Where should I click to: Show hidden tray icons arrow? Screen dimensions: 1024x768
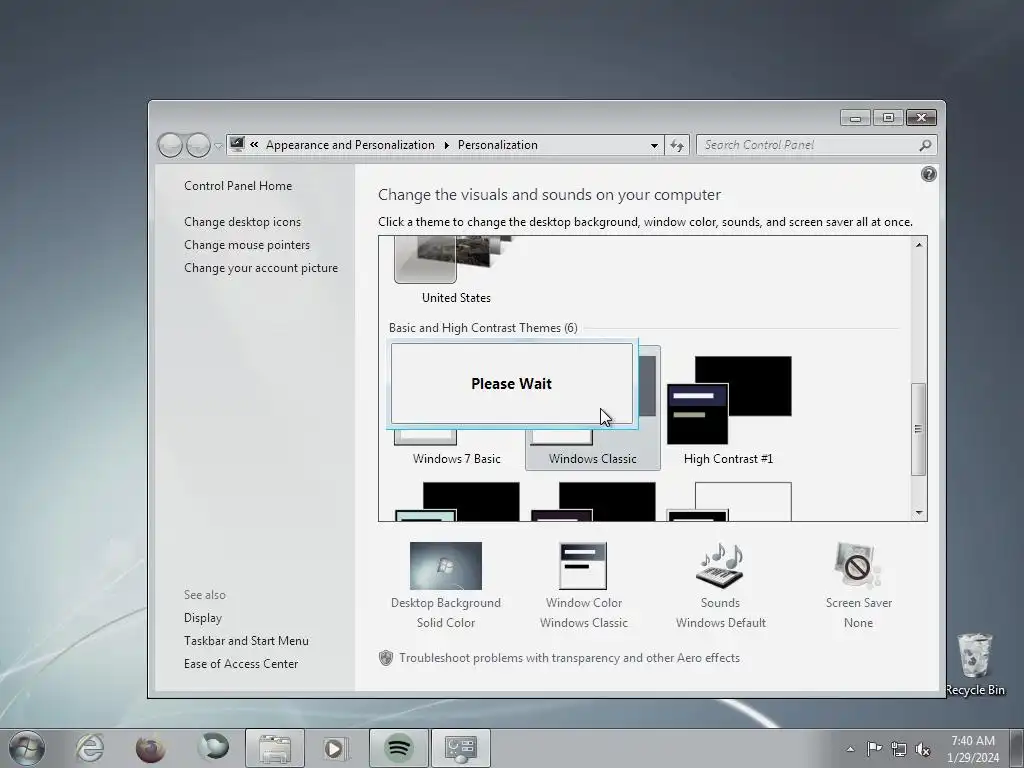[x=850, y=749]
